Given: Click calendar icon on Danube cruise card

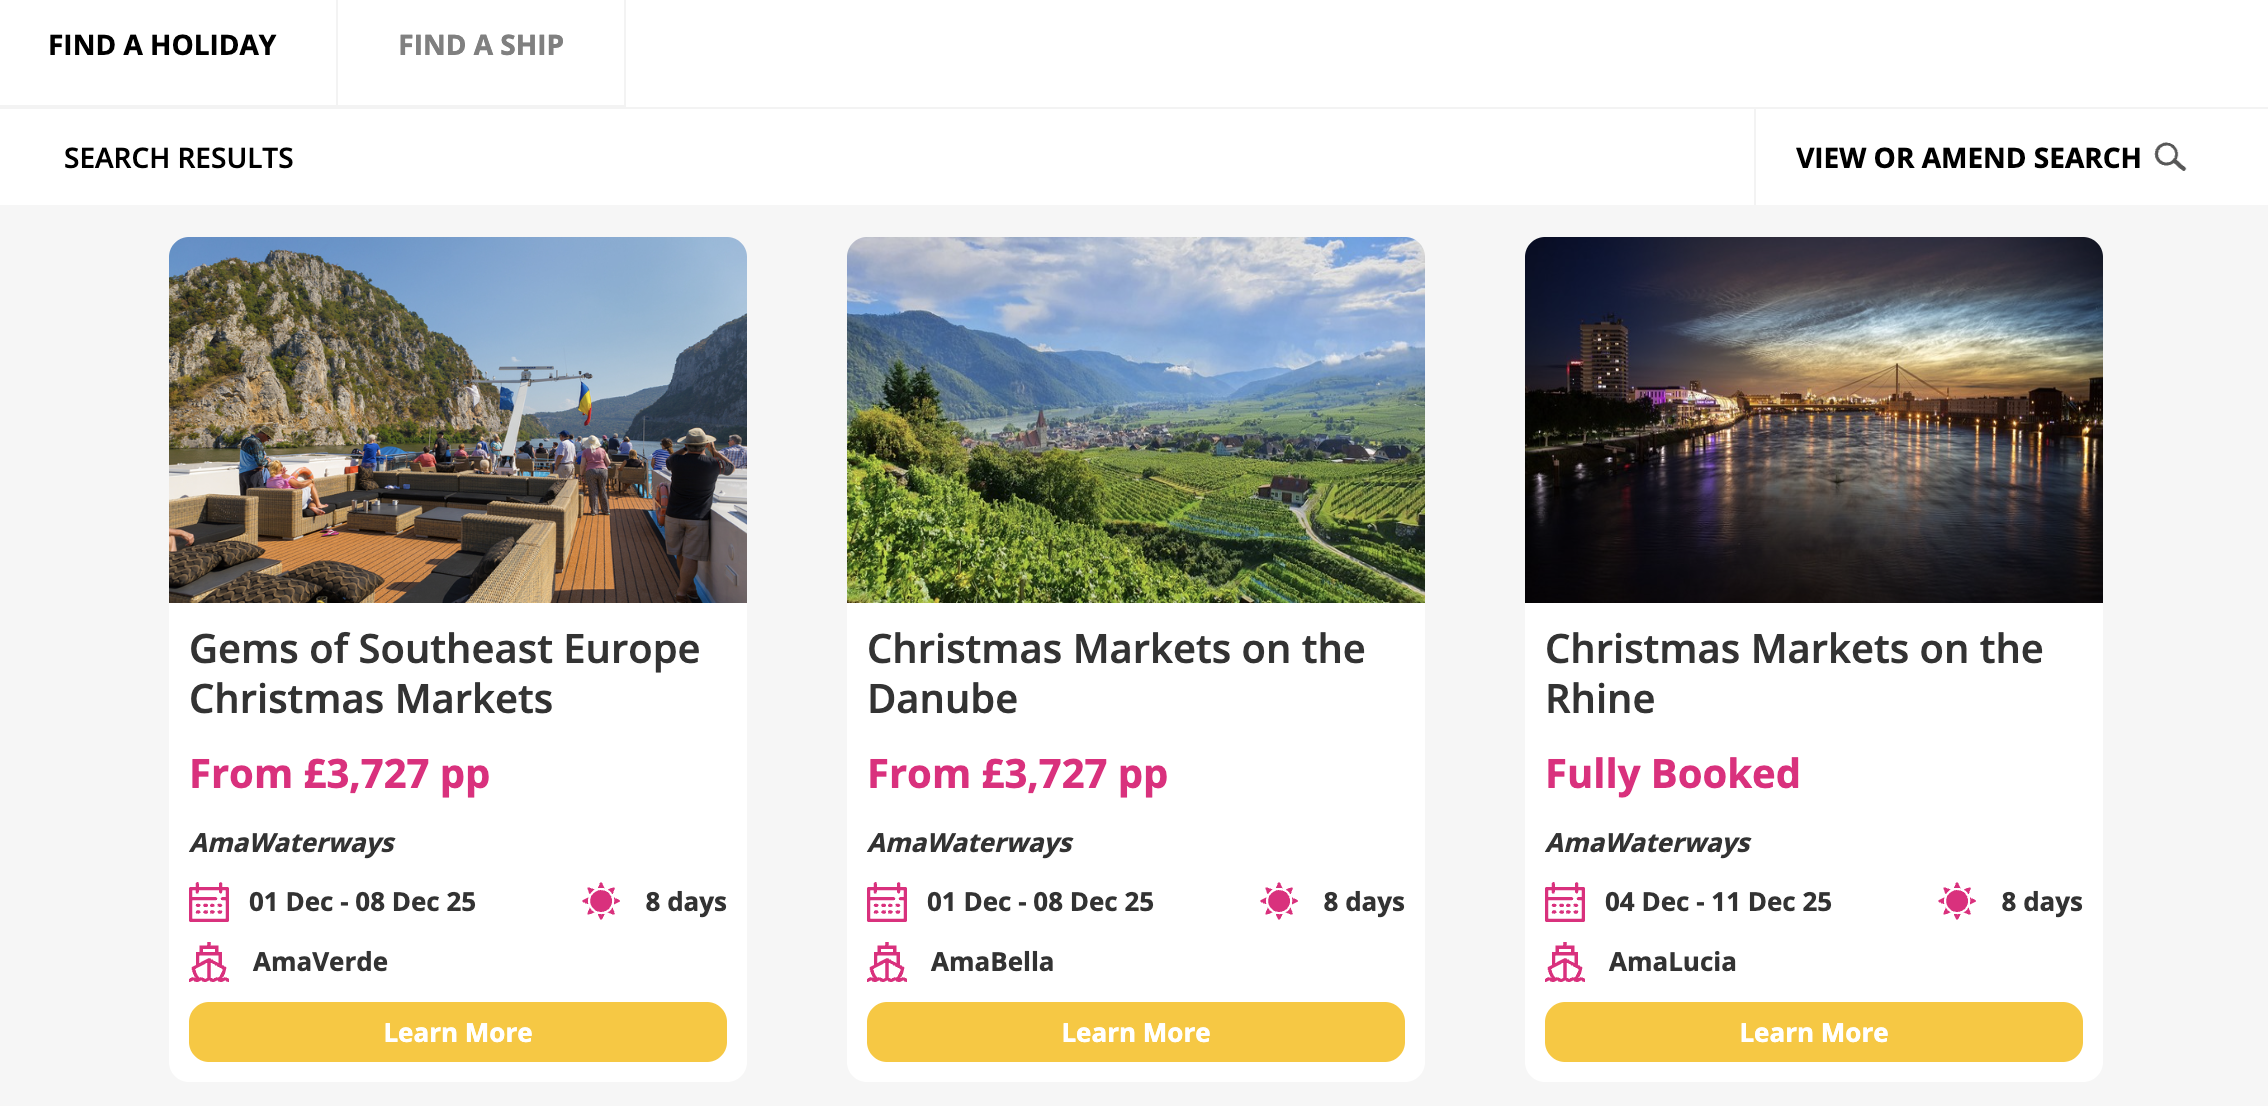Looking at the screenshot, I should pyautogui.click(x=887, y=902).
